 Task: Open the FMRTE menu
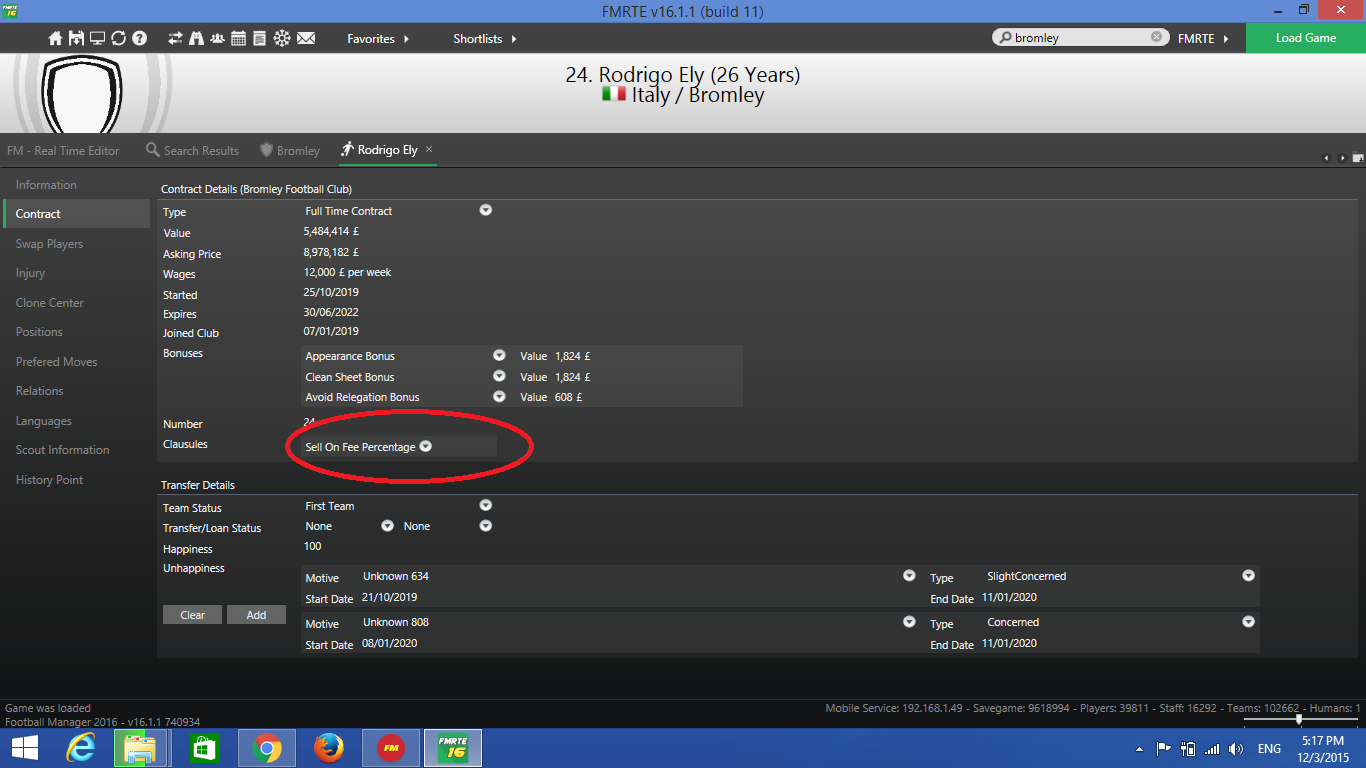(1203, 38)
